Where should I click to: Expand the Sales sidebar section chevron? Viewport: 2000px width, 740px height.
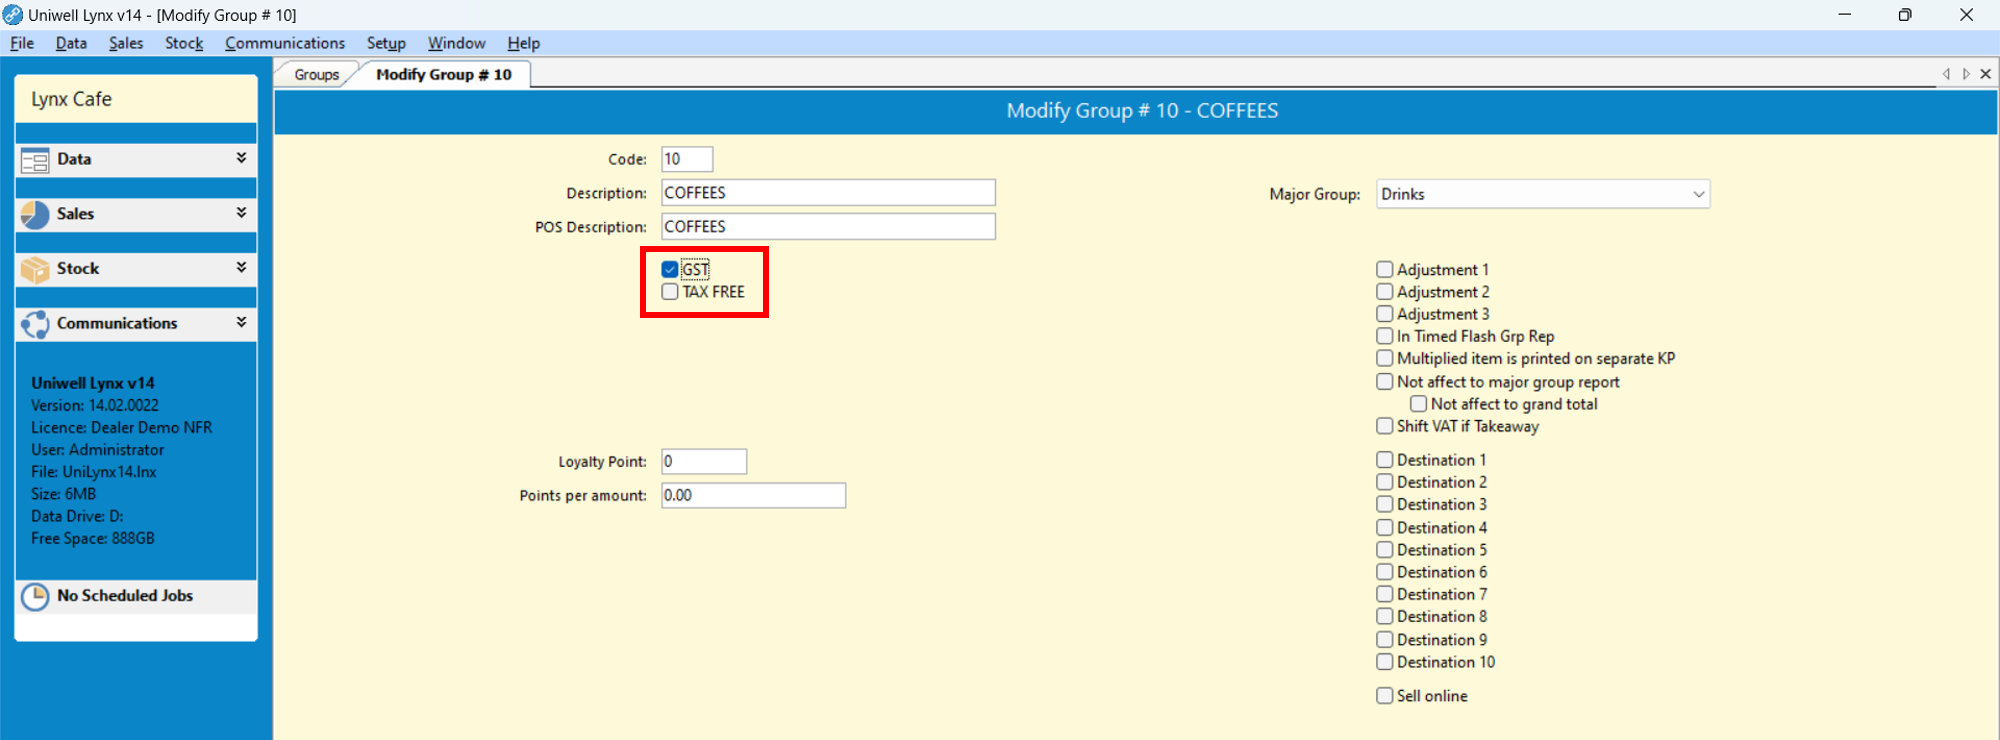click(241, 213)
